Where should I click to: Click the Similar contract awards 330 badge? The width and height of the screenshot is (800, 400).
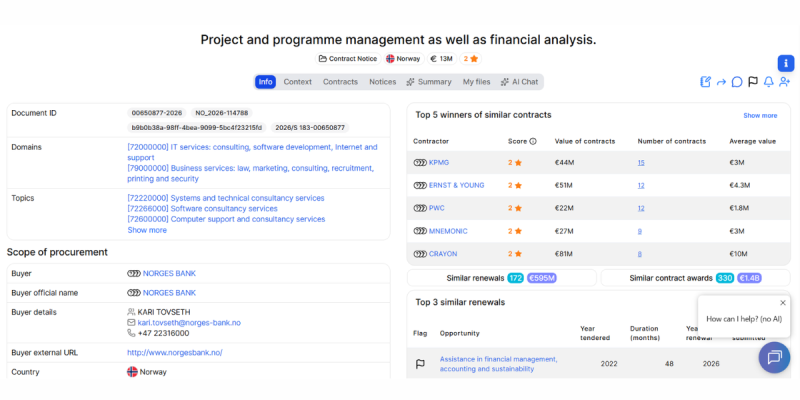click(x=724, y=278)
